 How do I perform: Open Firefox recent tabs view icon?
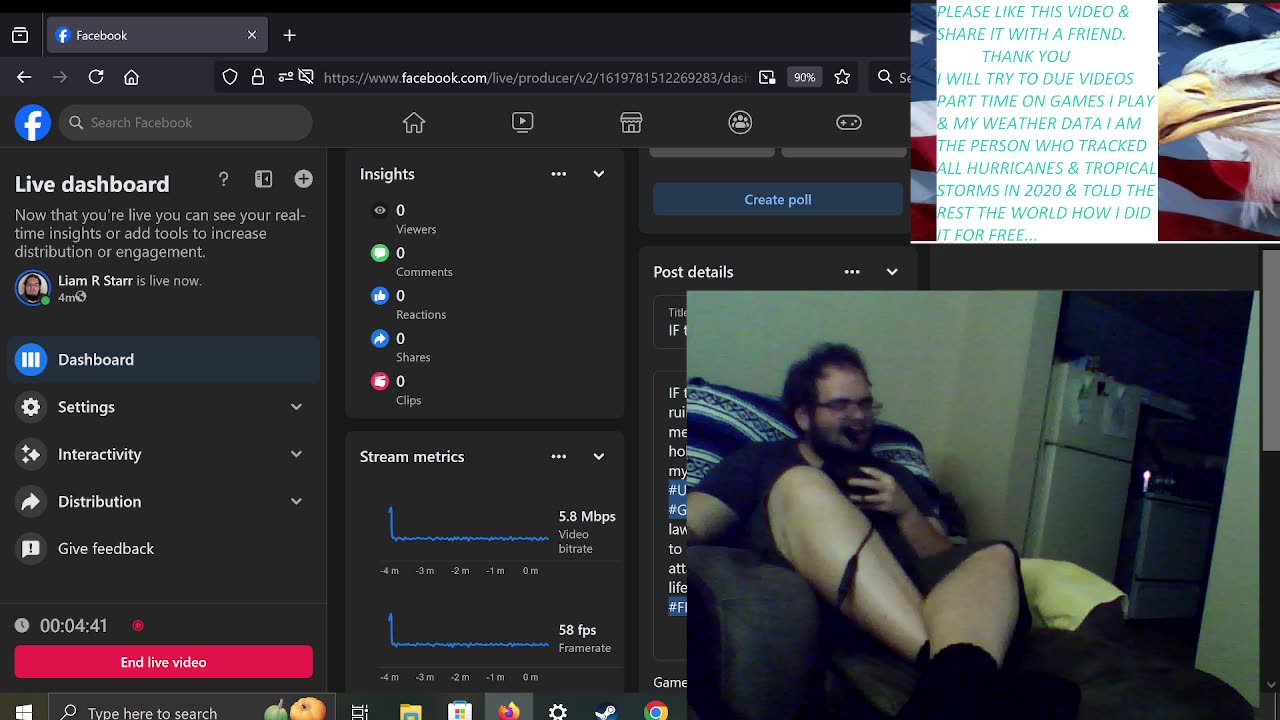pos(20,35)
